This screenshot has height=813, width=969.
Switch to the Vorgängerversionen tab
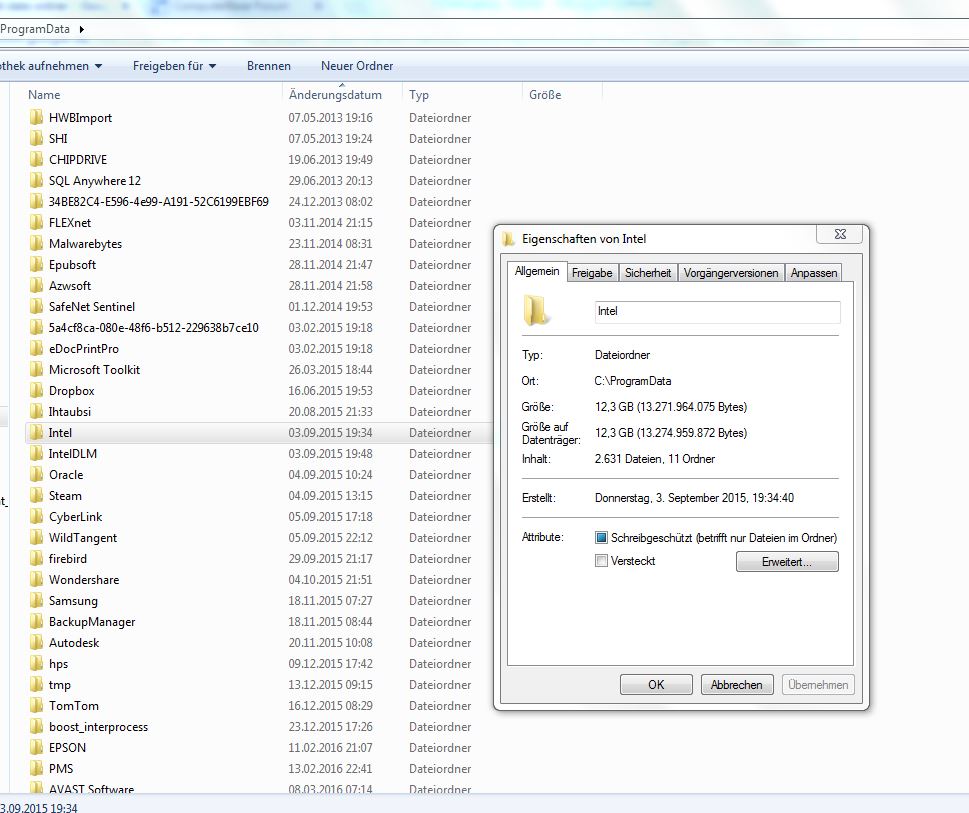[x=731, y=272]
